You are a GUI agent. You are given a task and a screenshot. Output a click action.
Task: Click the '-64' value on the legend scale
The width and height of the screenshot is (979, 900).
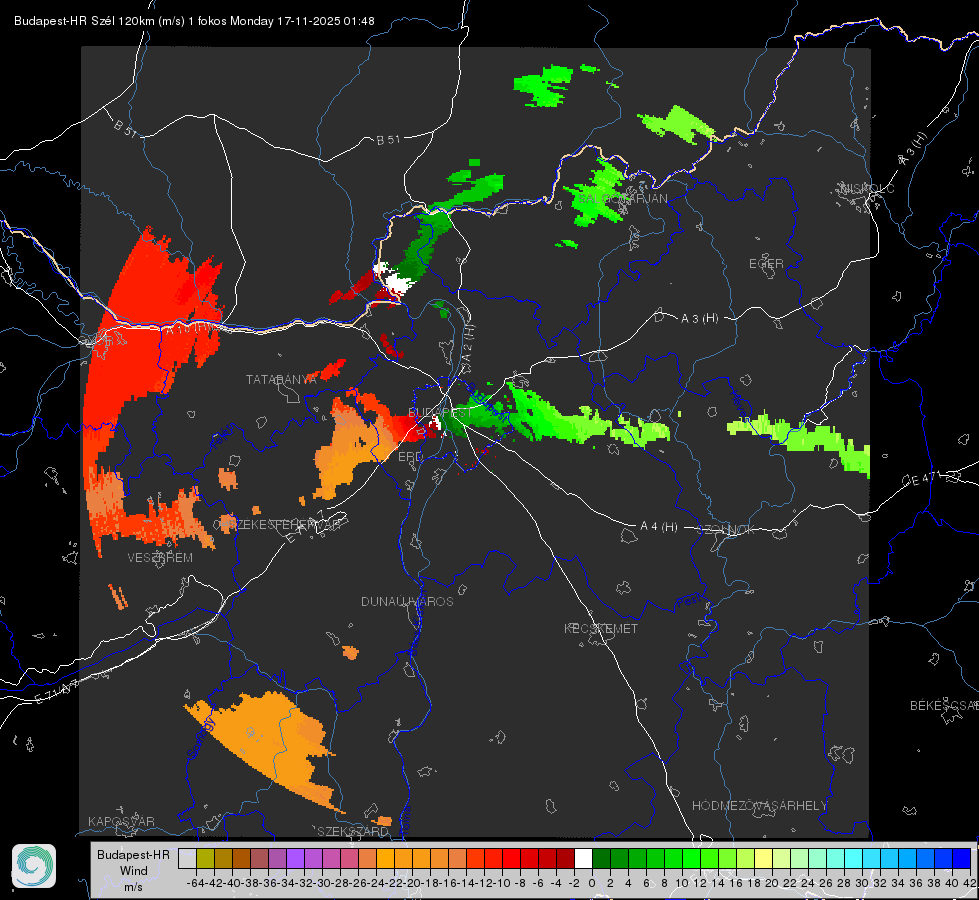pos(195,883)
